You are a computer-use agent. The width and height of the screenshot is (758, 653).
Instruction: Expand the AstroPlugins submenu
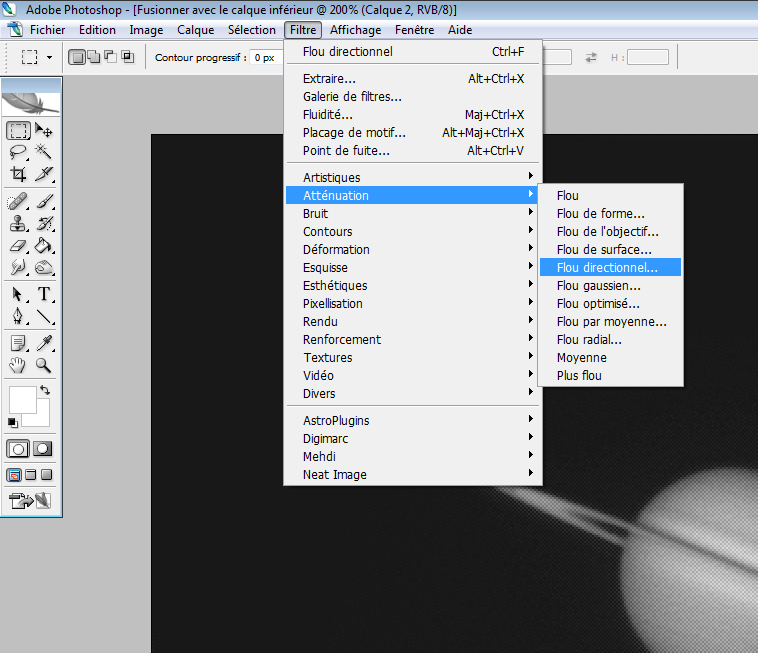(413, 421)
